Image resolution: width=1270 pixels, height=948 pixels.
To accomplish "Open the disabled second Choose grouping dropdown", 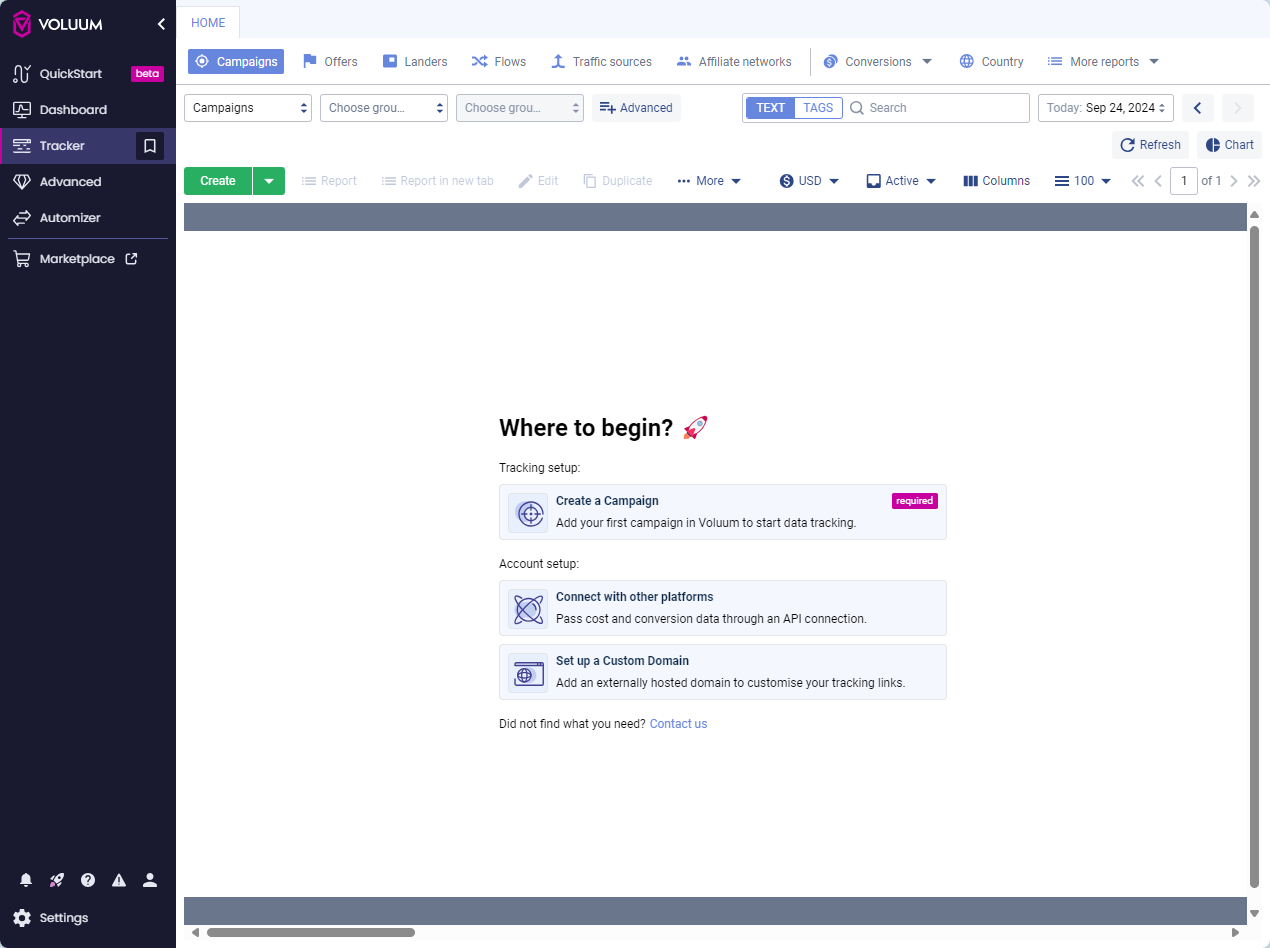I will (x=520, y=108).
